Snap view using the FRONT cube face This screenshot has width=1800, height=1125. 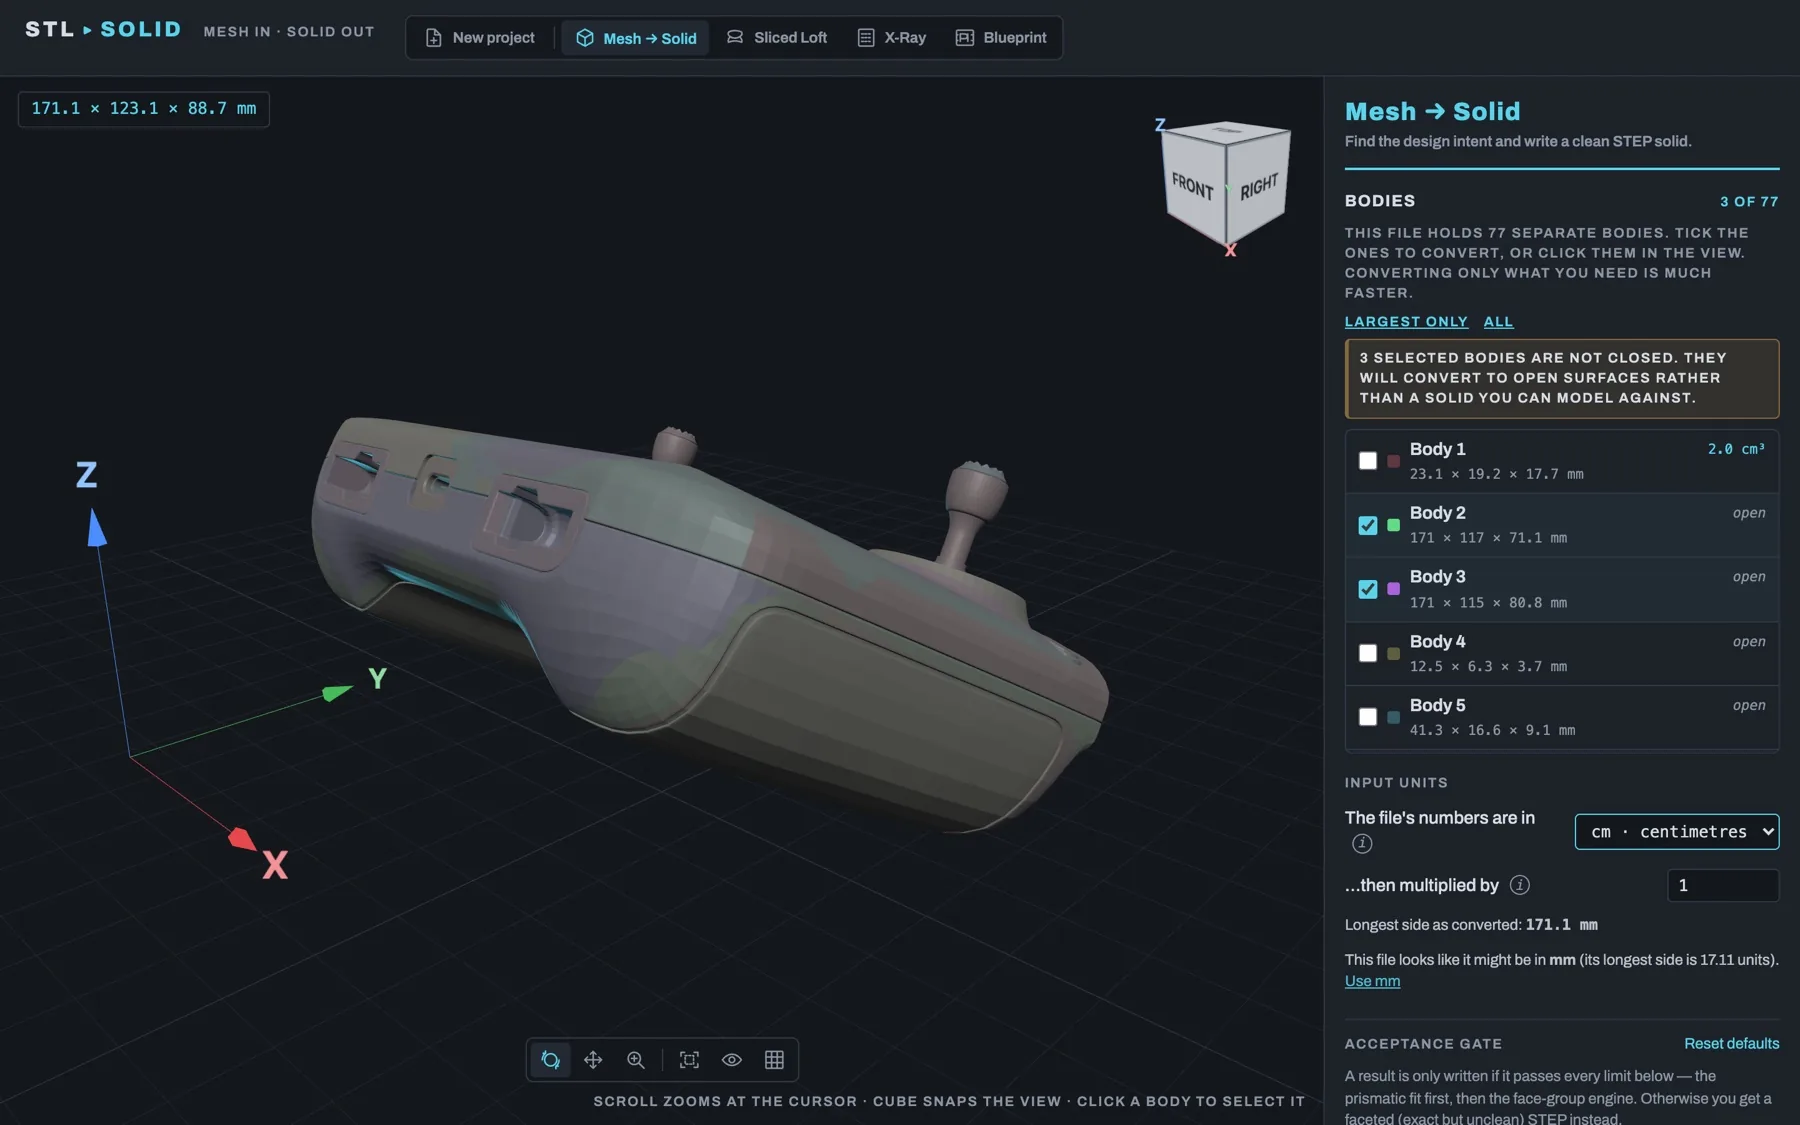(1193, 187)
